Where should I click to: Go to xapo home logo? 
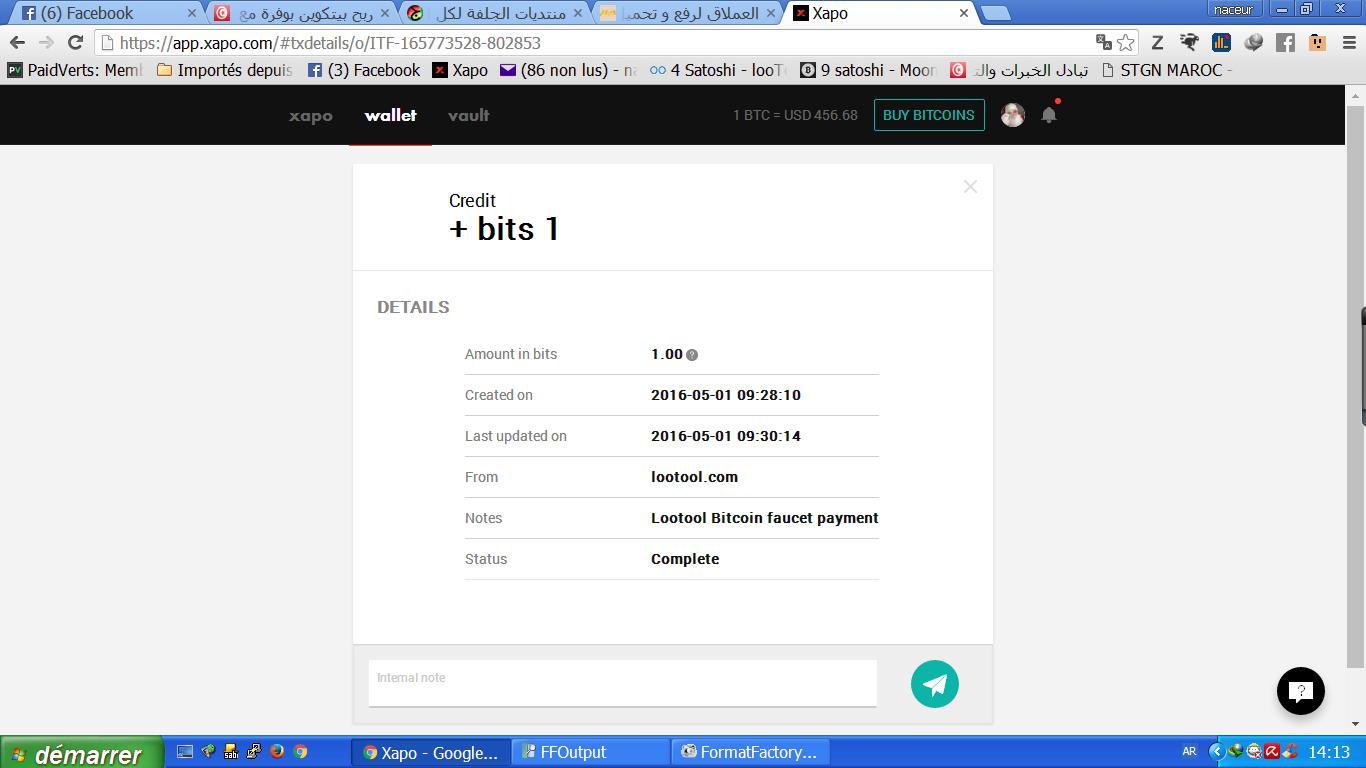coord(310,116)
